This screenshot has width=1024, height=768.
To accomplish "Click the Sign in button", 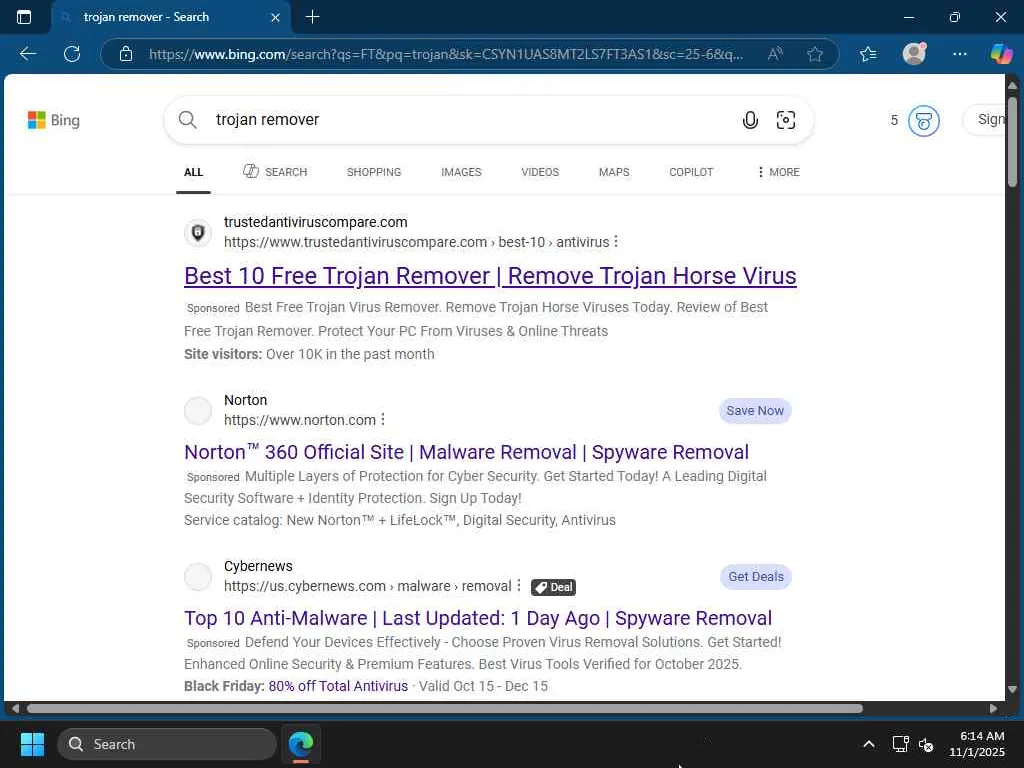I will coord(984,120).
